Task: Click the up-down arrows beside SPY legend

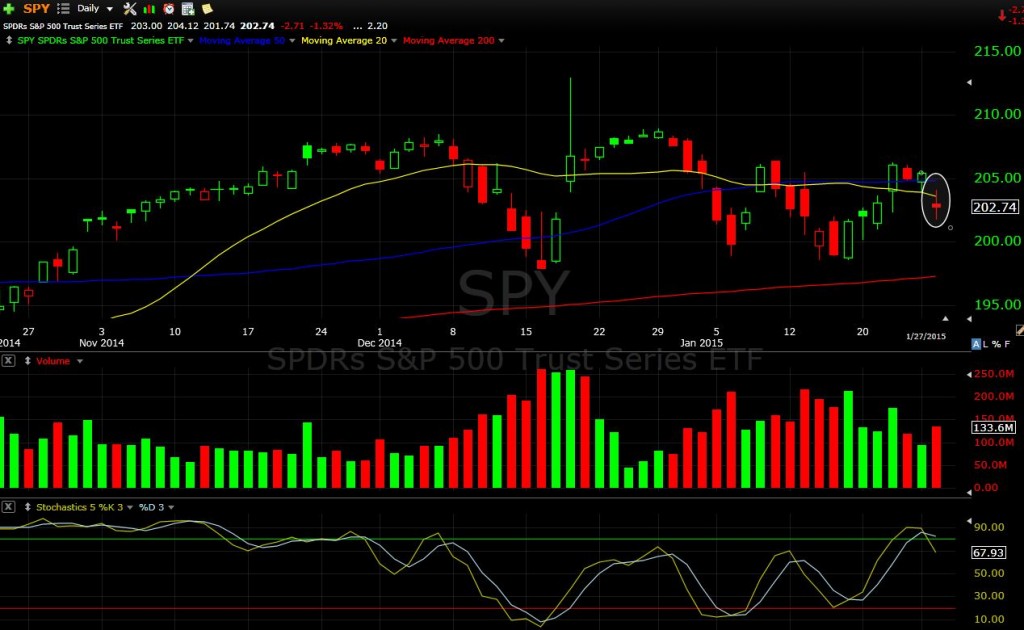Action: tap(8, 40)
